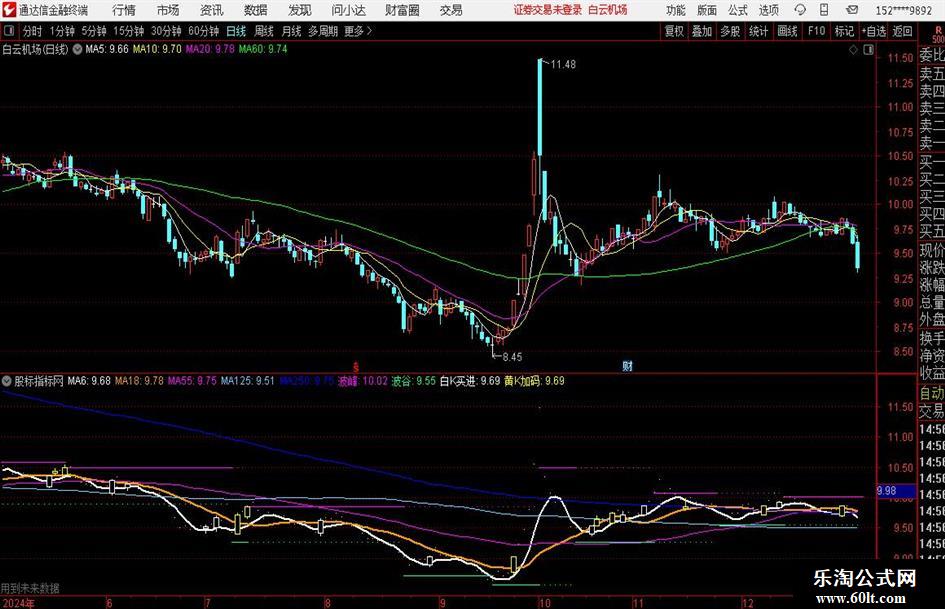Image resolution: width=945 pixels, height=609 pixels.
Task: Open the 股标指标网 indicator dropdown icon
Action: point(7,381)
